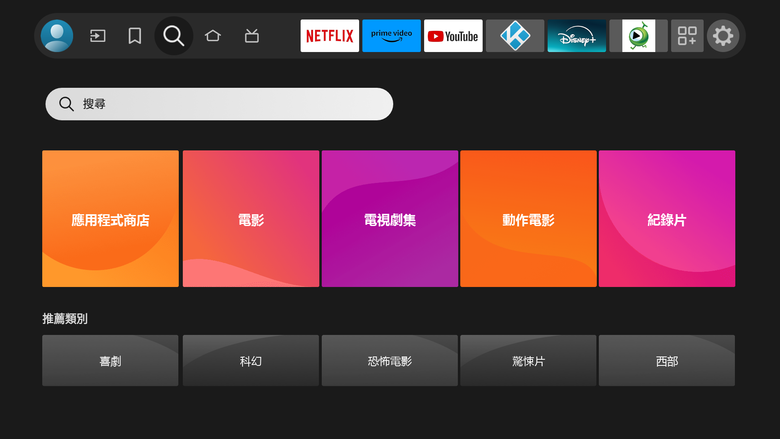Image resolution: width=780 pixels, height=439 pixels.
Task: Select the magnifier Search tab icon
Action: [x=174, y=36]
